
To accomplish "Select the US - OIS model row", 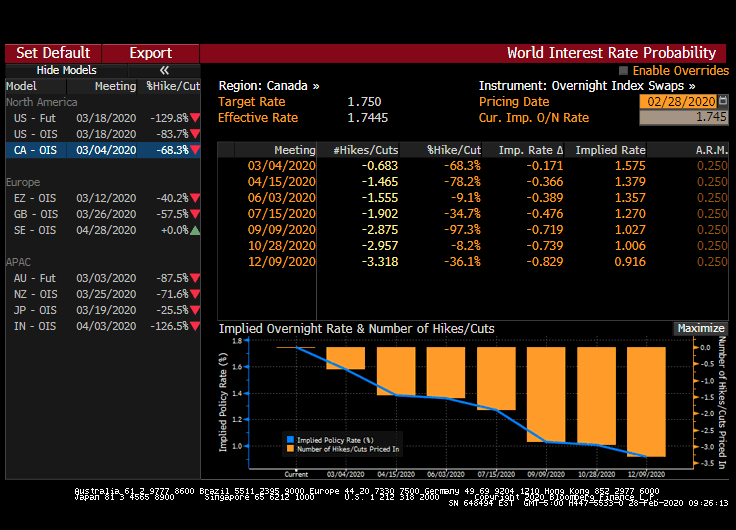I will pyautogui.click(x=103, y=134).
